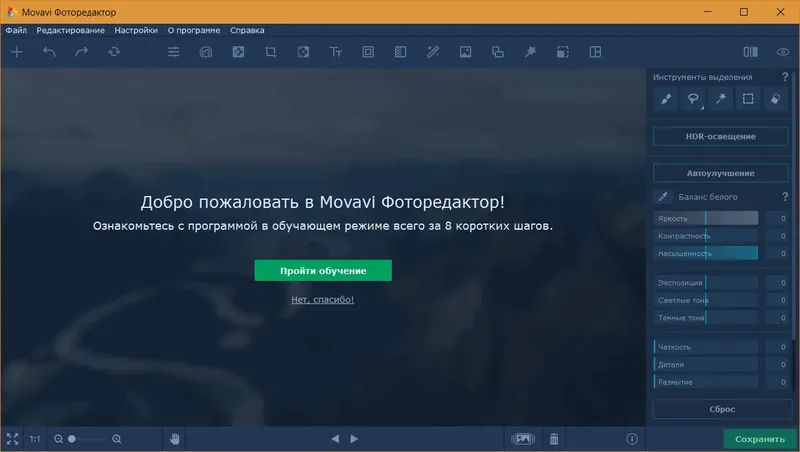
Task: Click the Четкость slider
Action: pos(706,347)
